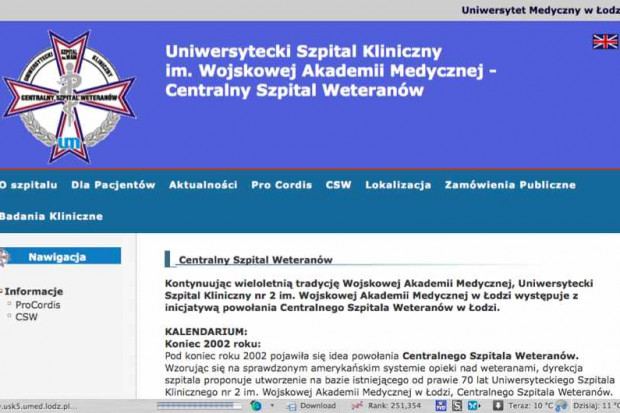Select 'Pro Cordis' in the top menu
Image resolution: width=620 pixels, height=413 pixels.
[x=282, y=185]
